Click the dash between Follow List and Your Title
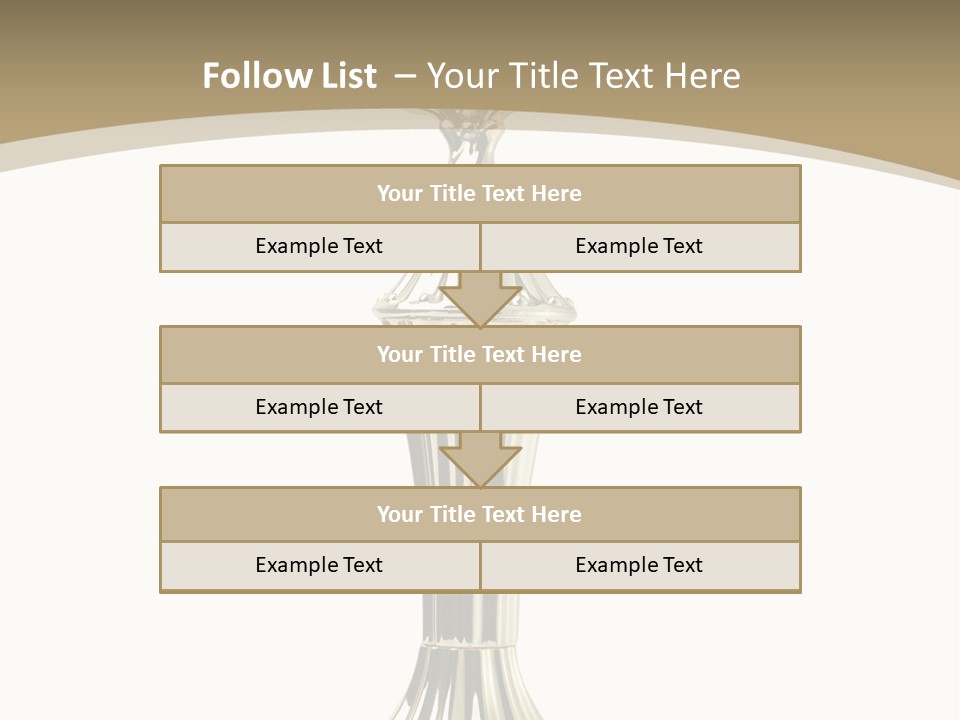 pos(402,76)
